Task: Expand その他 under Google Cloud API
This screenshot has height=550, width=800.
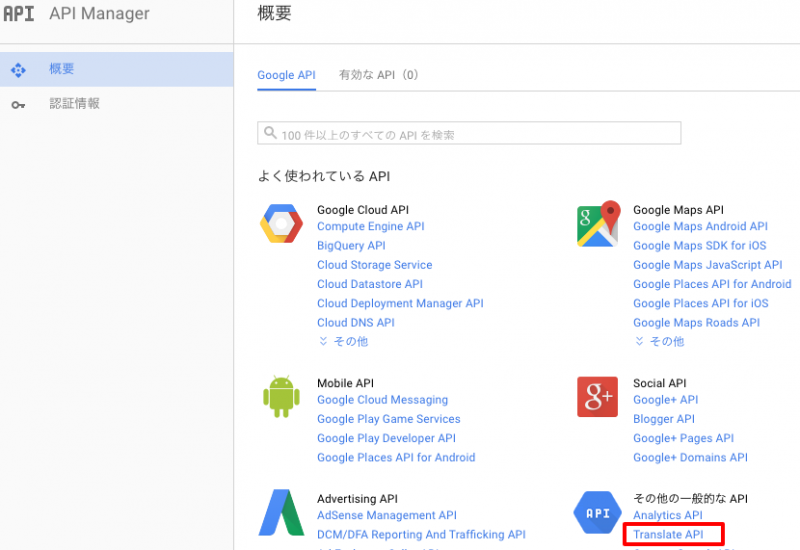Action: point(343,341)
